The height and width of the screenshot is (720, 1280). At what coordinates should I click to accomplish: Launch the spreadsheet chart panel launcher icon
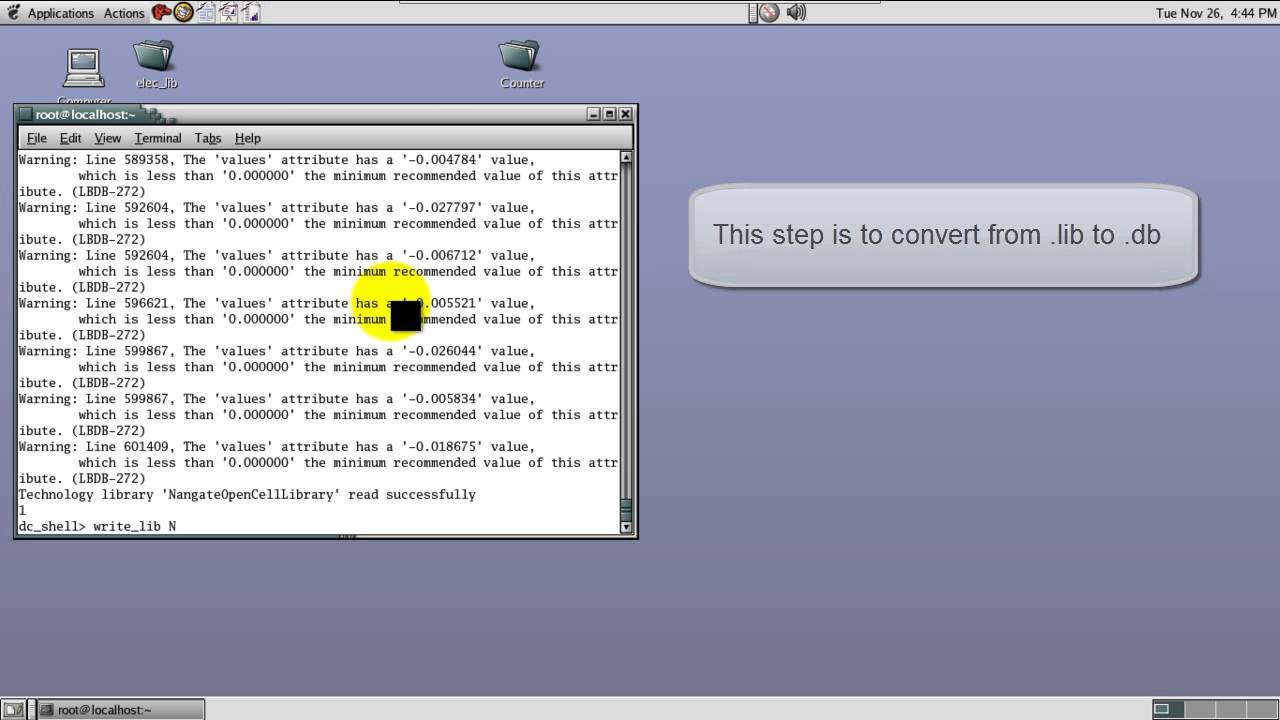[x=251, y=12]
